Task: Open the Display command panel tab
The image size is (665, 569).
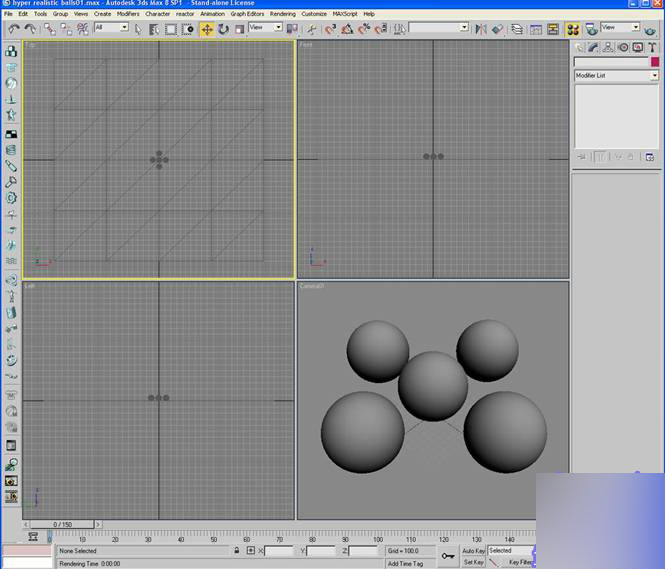Action: [x=638, y=47]
